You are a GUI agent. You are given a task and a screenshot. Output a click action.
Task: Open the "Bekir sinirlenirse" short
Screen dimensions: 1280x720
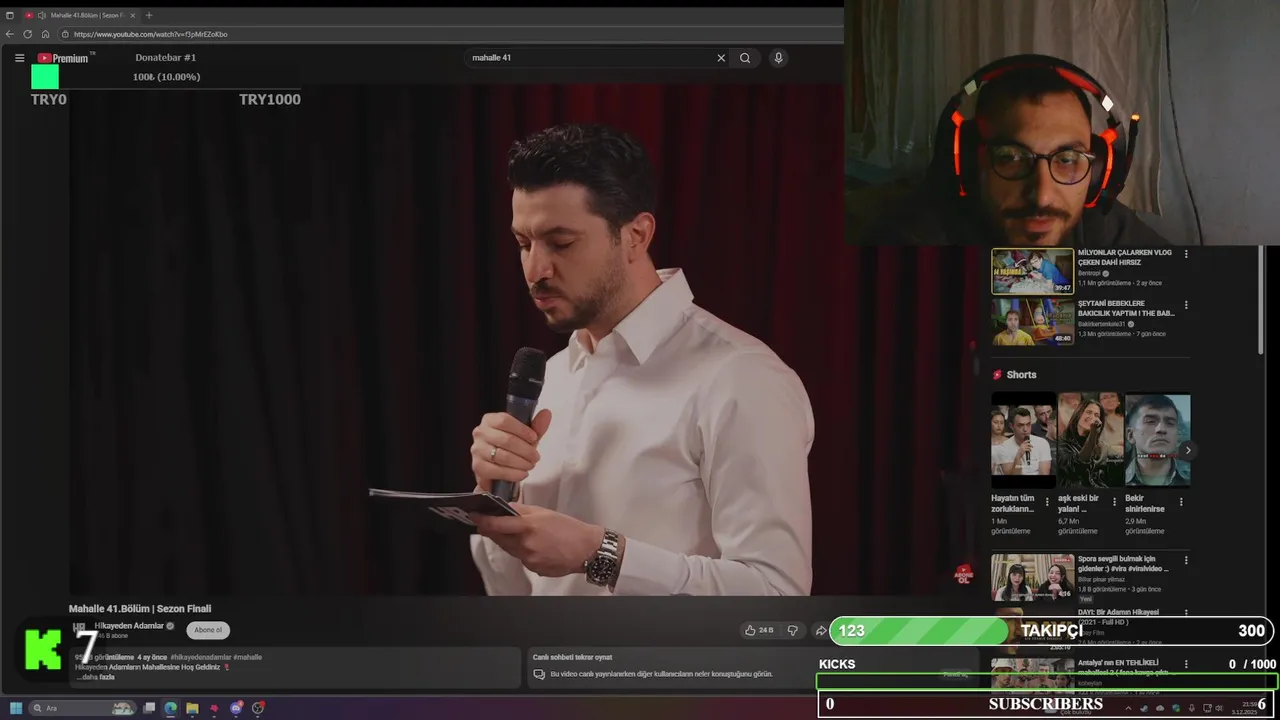(1157, 440)
